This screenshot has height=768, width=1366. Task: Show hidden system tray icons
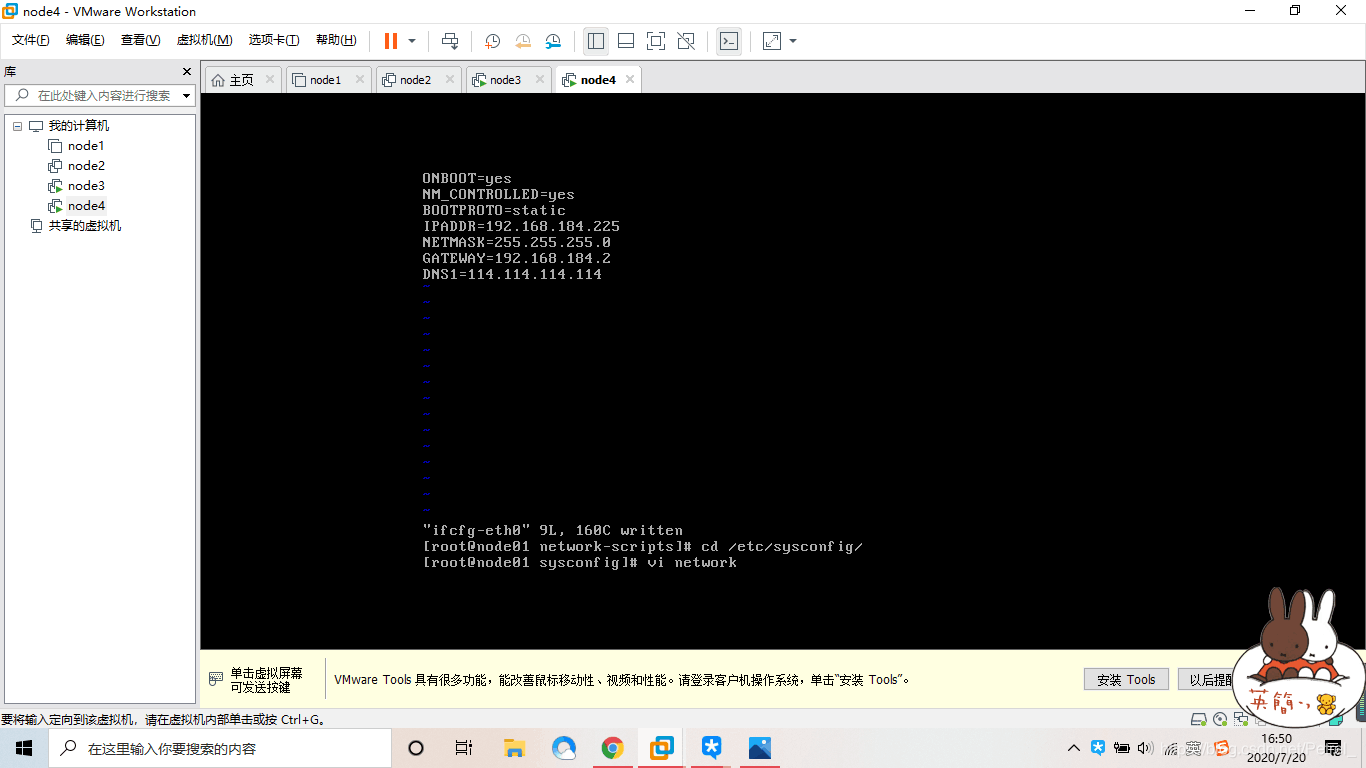point(1074,748)
